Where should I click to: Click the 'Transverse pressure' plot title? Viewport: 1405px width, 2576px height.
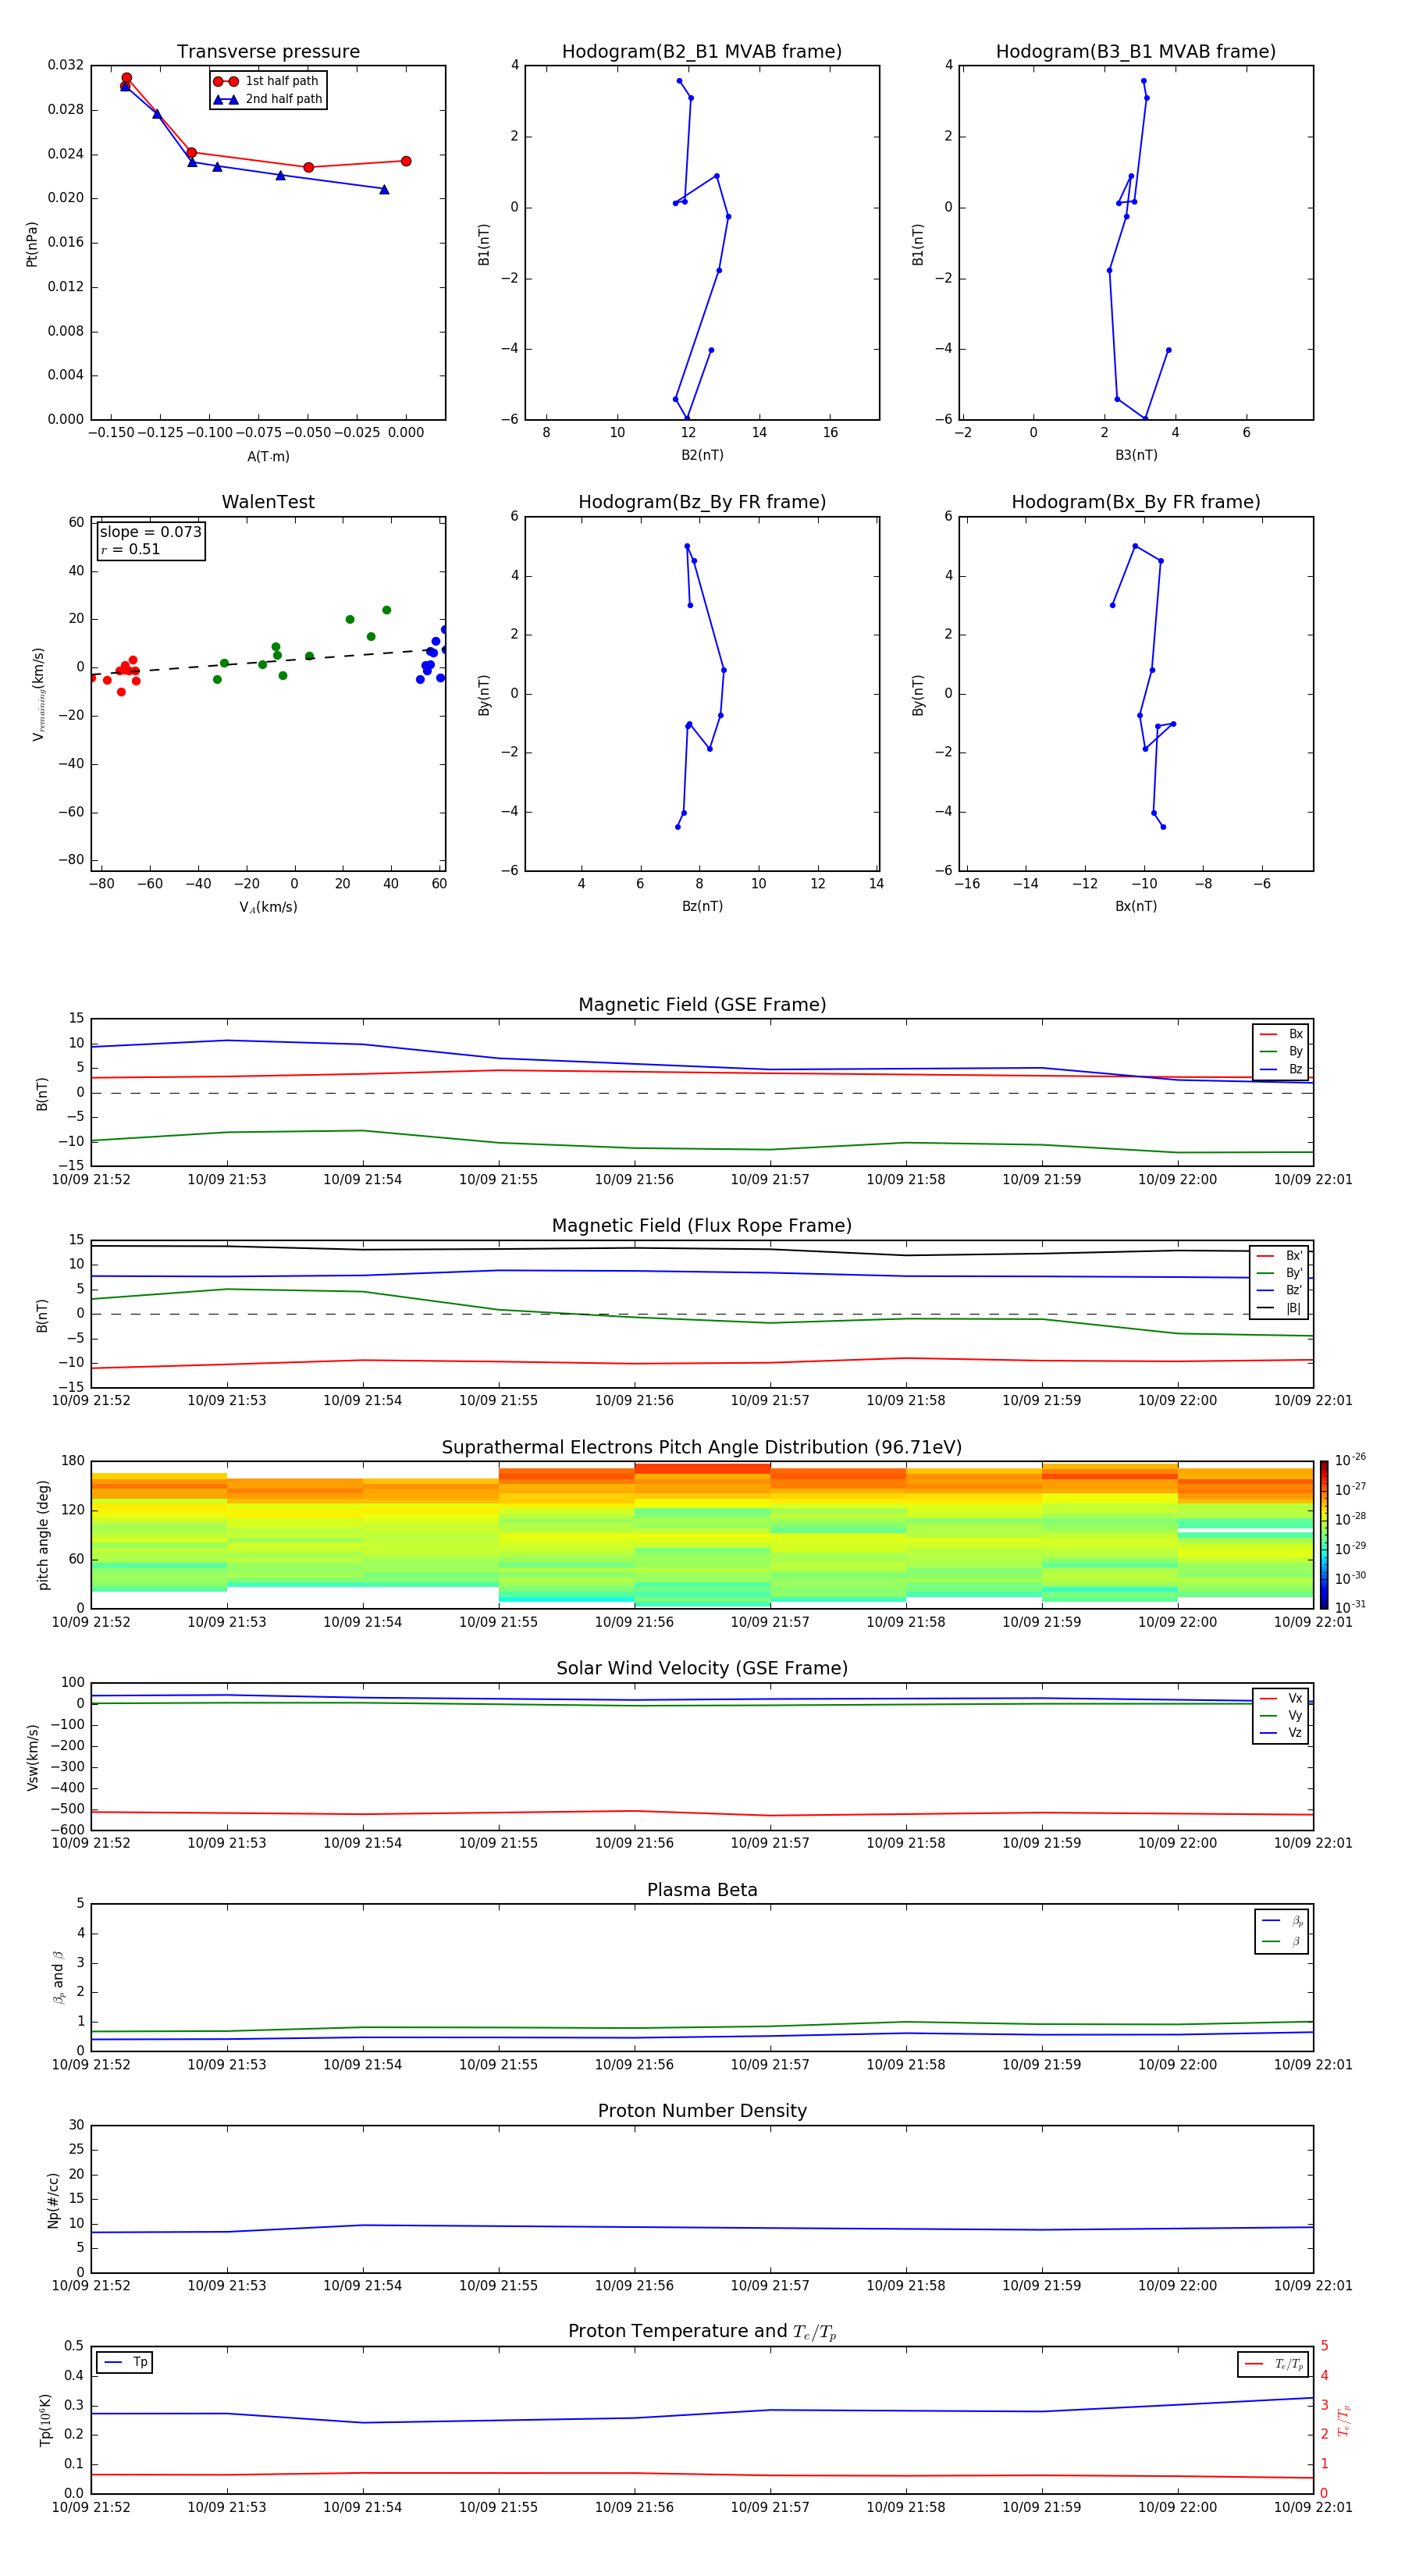[268, 52]
